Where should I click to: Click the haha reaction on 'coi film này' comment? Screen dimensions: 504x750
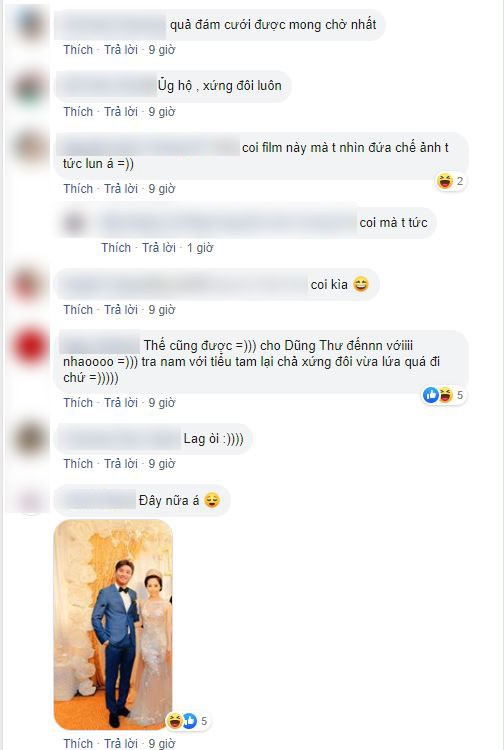point(445,181)
